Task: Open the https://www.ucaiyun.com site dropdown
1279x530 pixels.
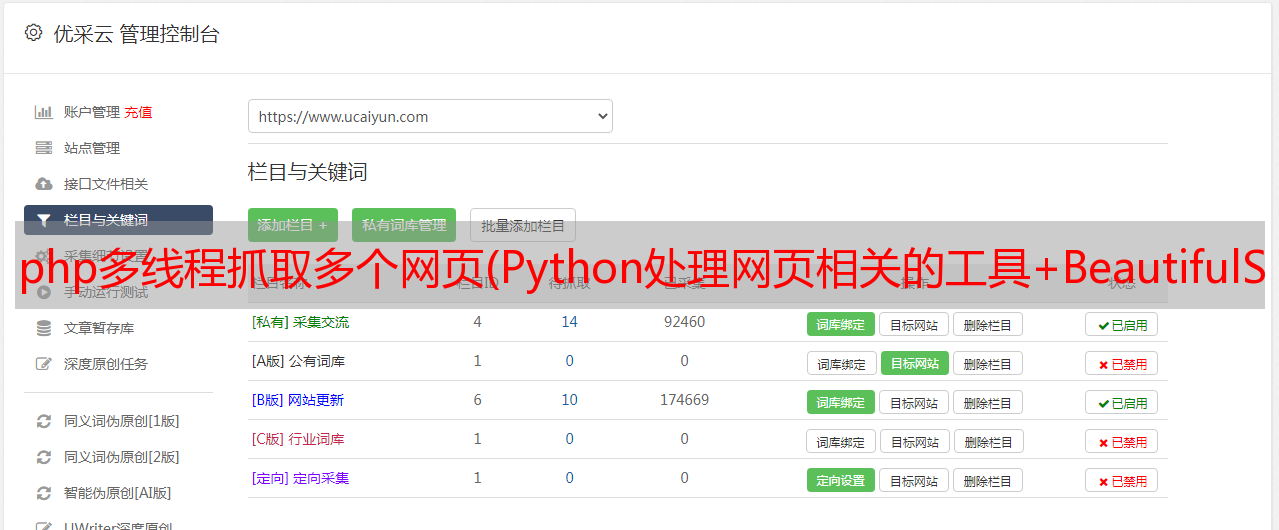Action: 430,116
